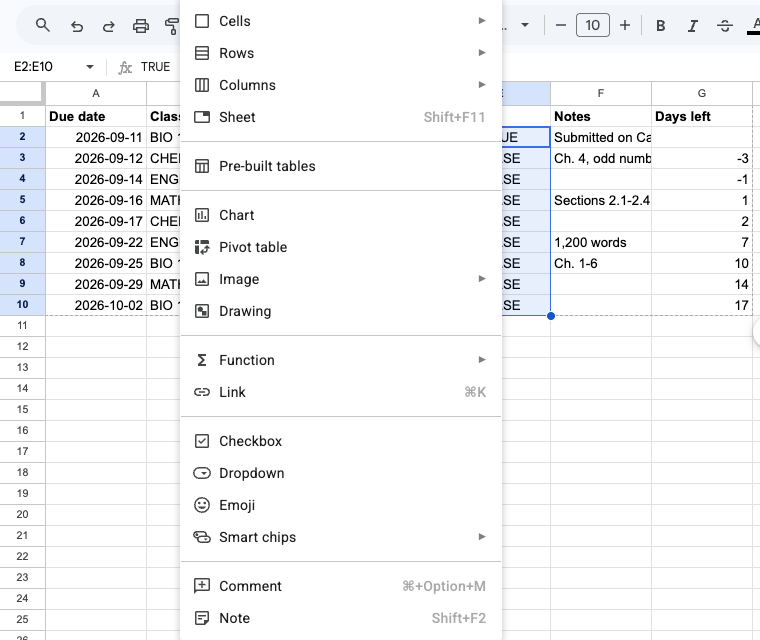The image size is (760, 640).
Task: Select Pivot table menu item
Action: [x=341, y=247]
